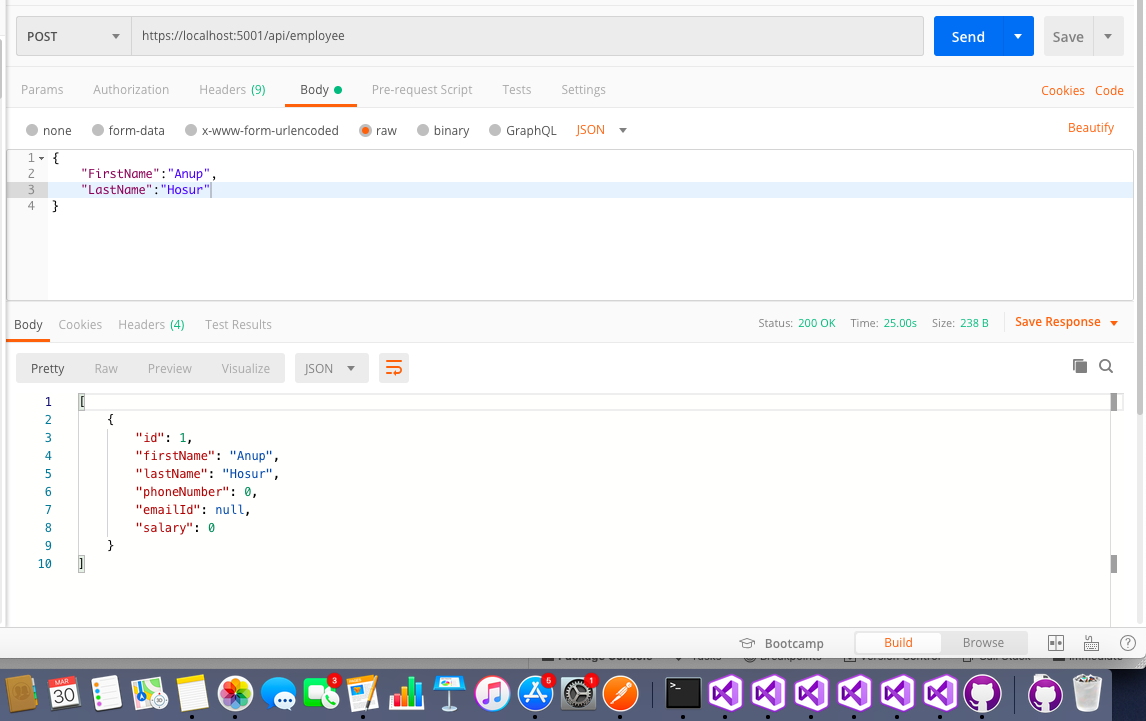Expand the Send button arrow options
The width and height of the screenshot is (1146, 721).
point(1018,36)
